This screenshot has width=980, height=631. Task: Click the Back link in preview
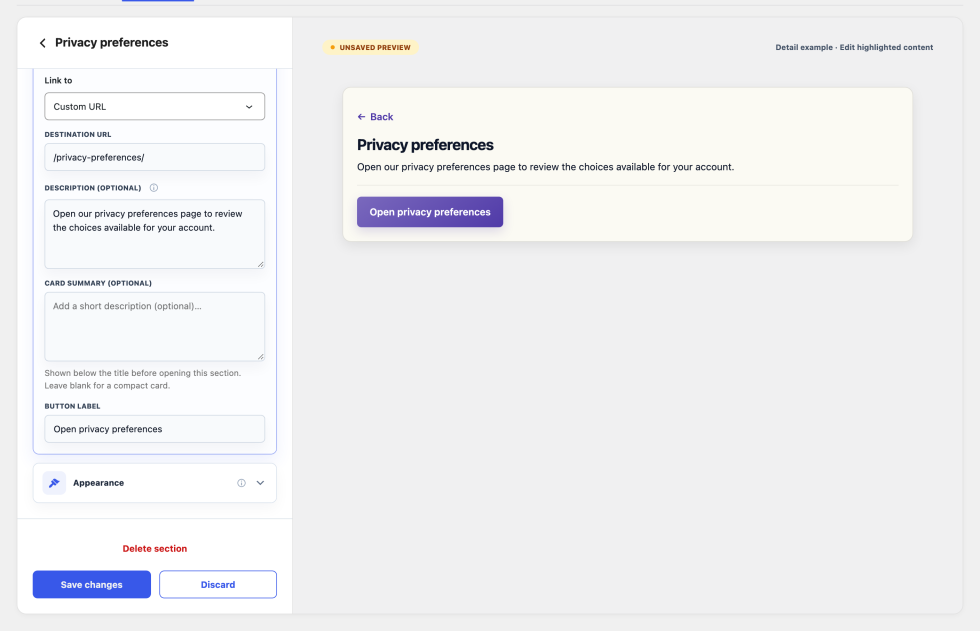[x=375, y=117]
